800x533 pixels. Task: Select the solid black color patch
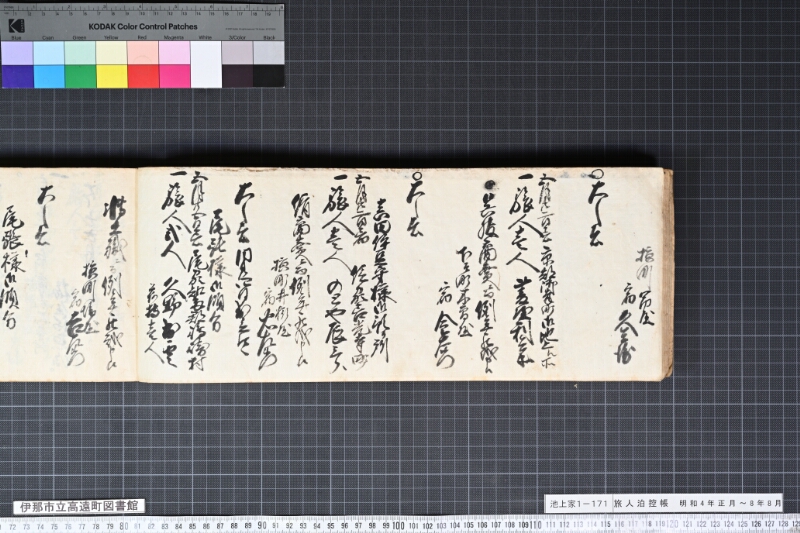[269, 77]
